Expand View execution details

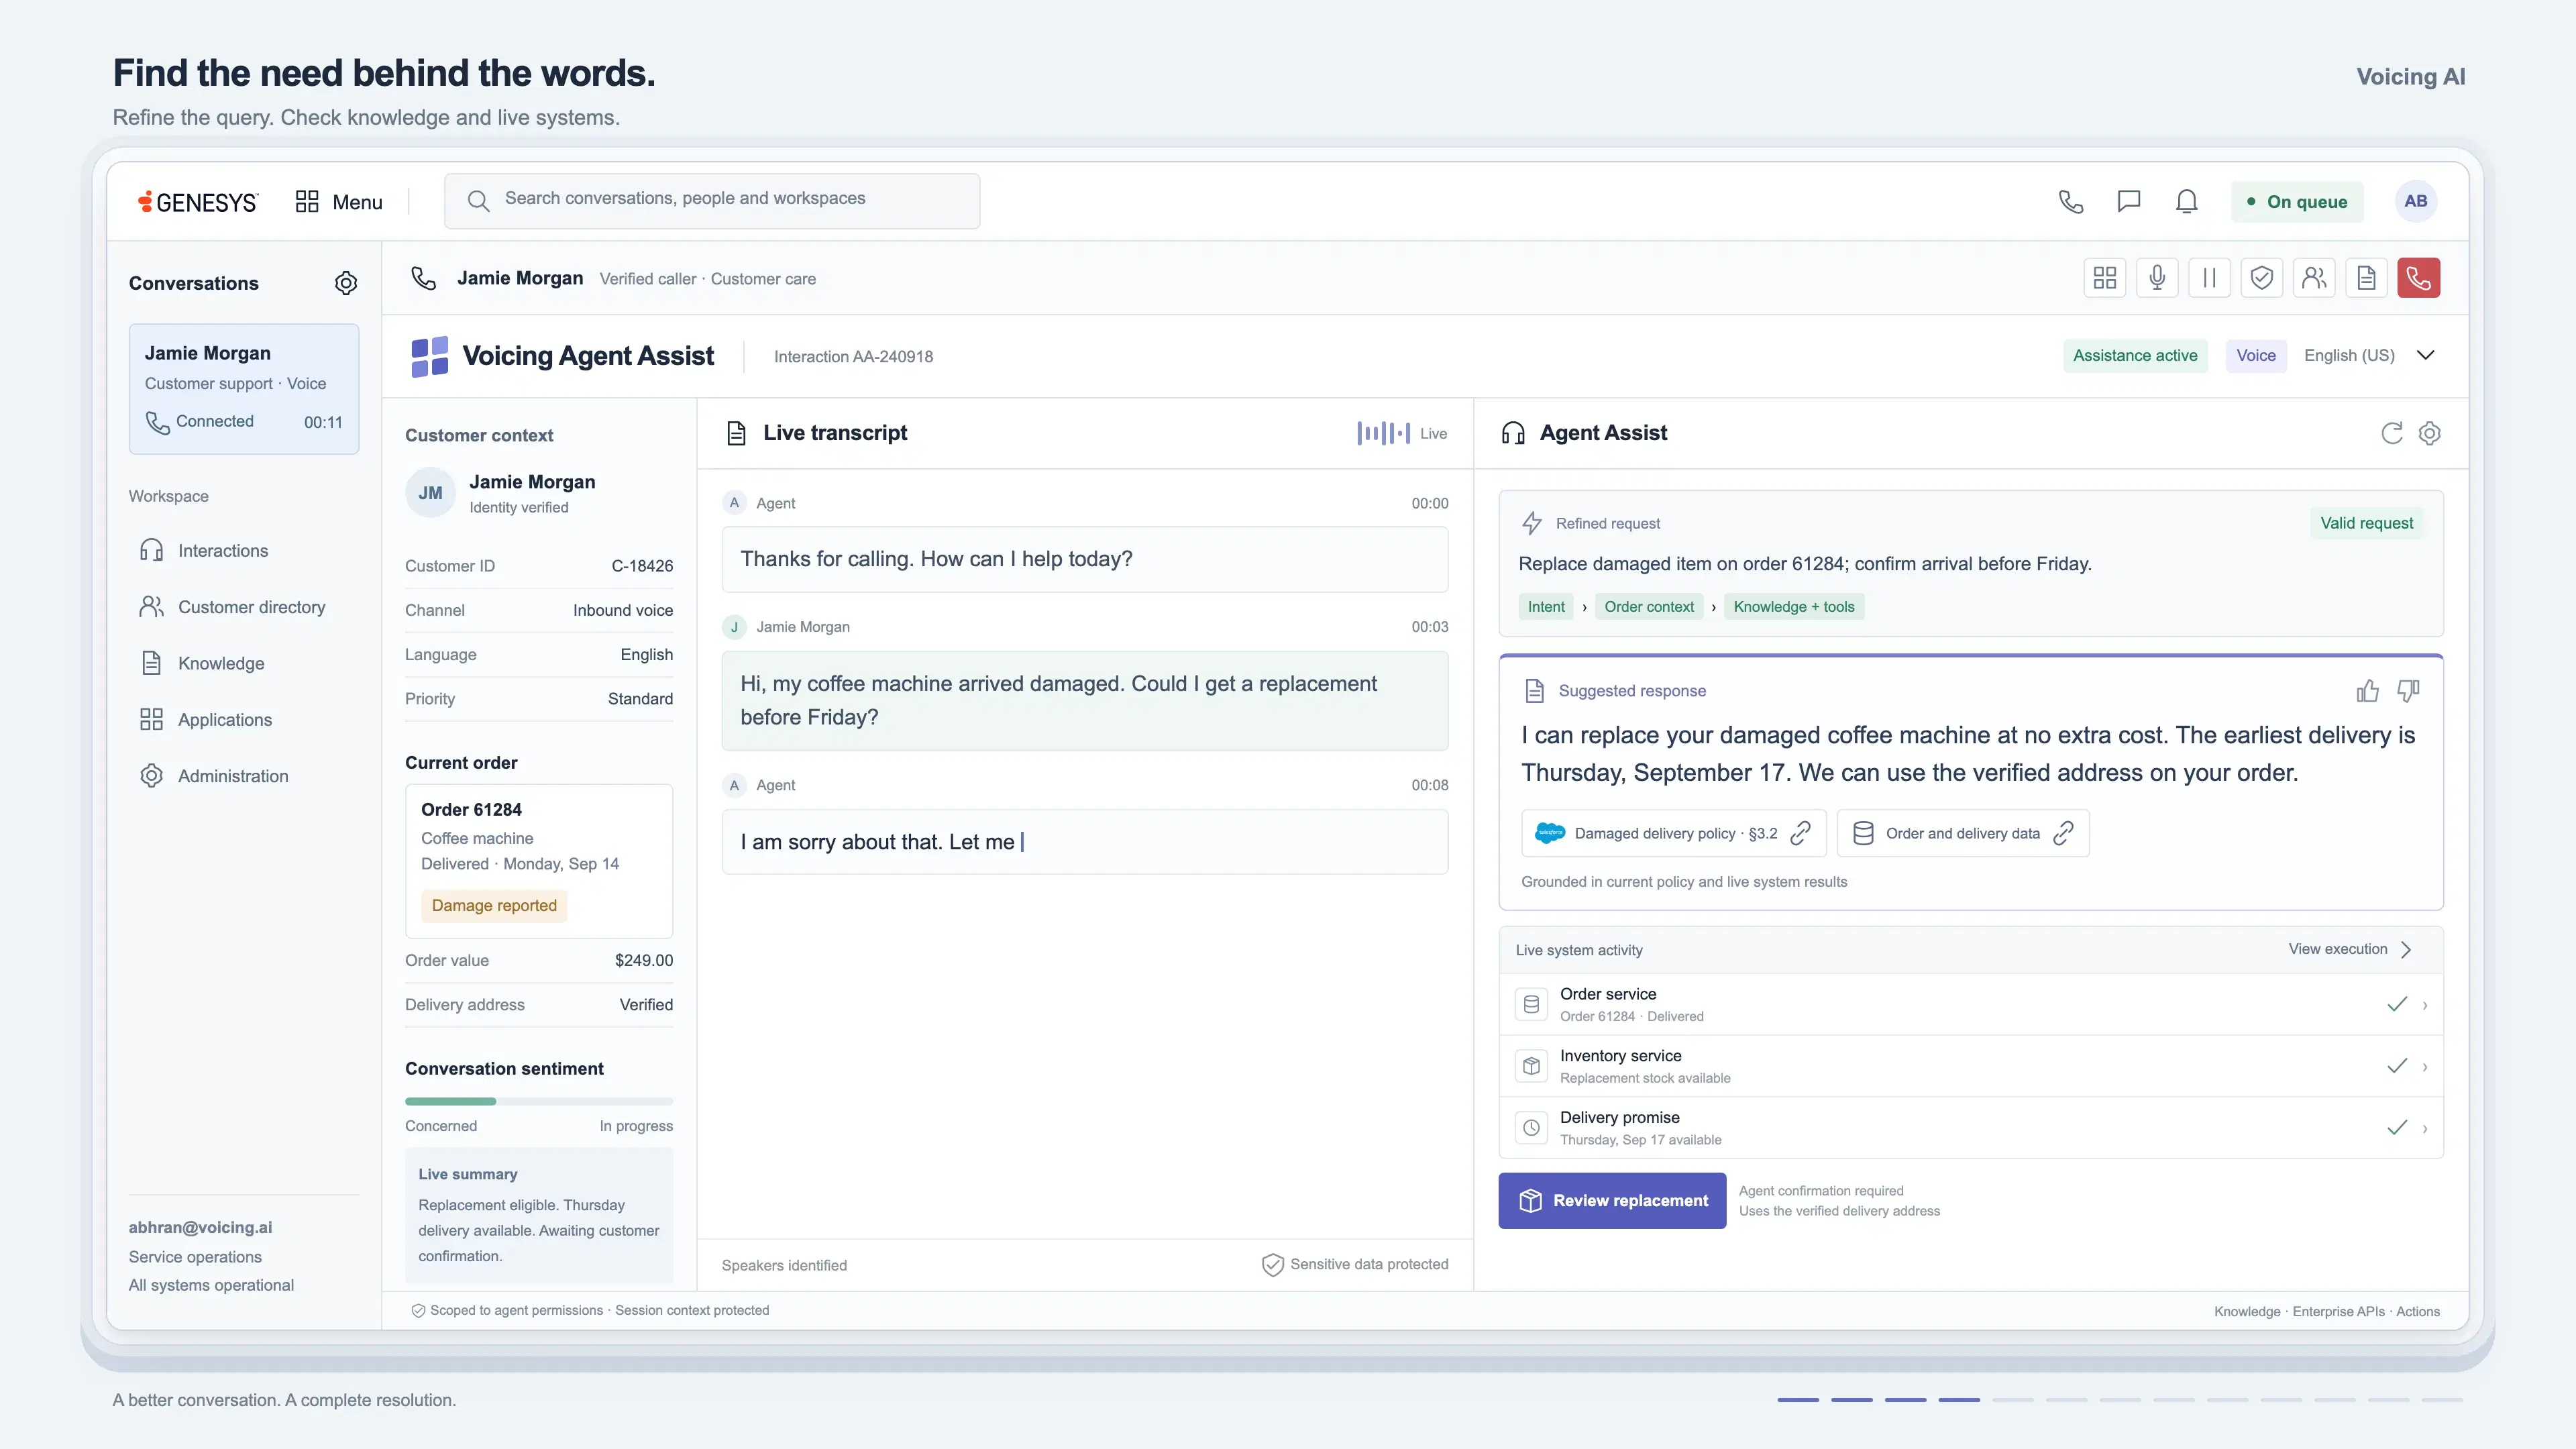point(2350,949)
